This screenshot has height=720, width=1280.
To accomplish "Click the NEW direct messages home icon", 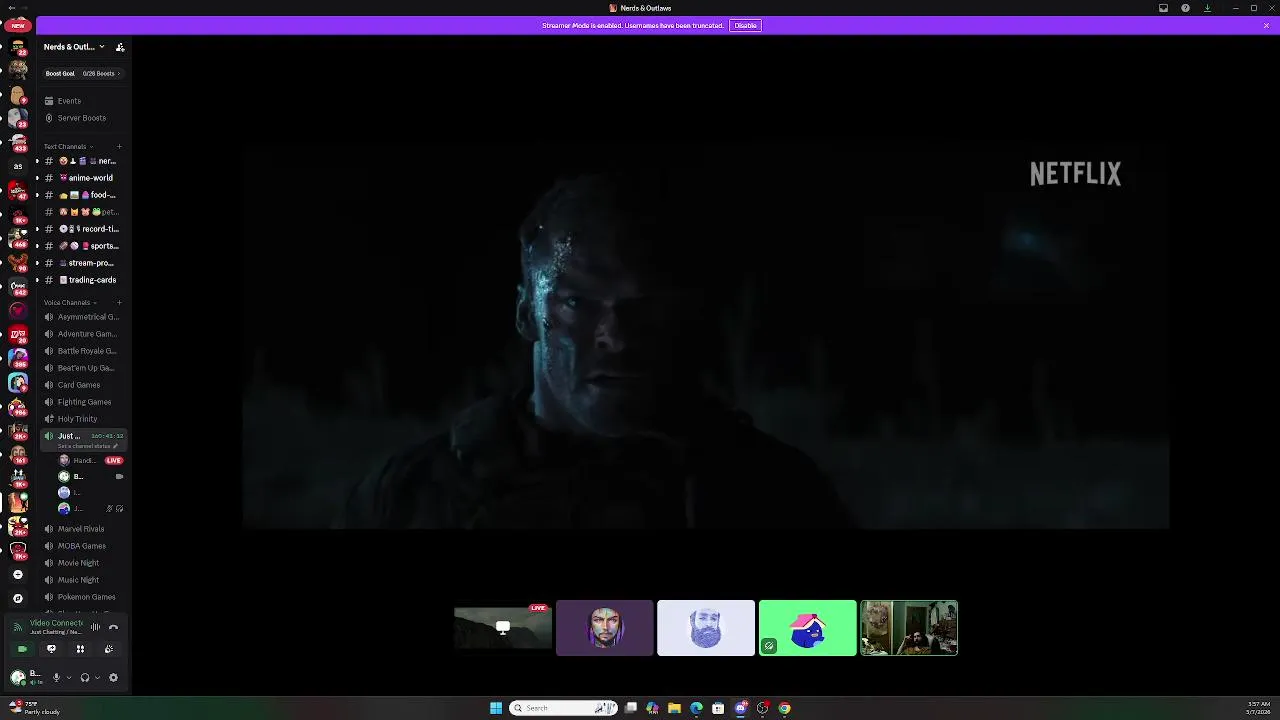I will (17, 25).
